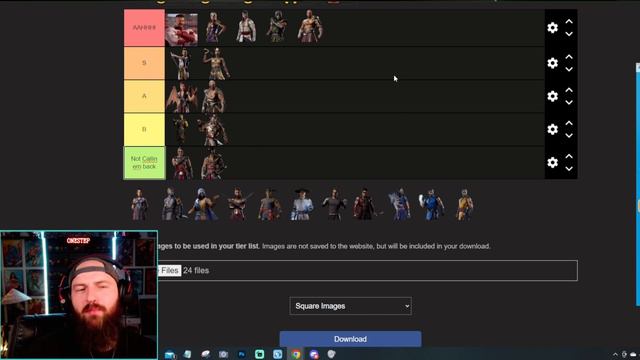640x360 pixels.
Task: Open the first taskbar icon with blue folder
Action: coord(170,354)
